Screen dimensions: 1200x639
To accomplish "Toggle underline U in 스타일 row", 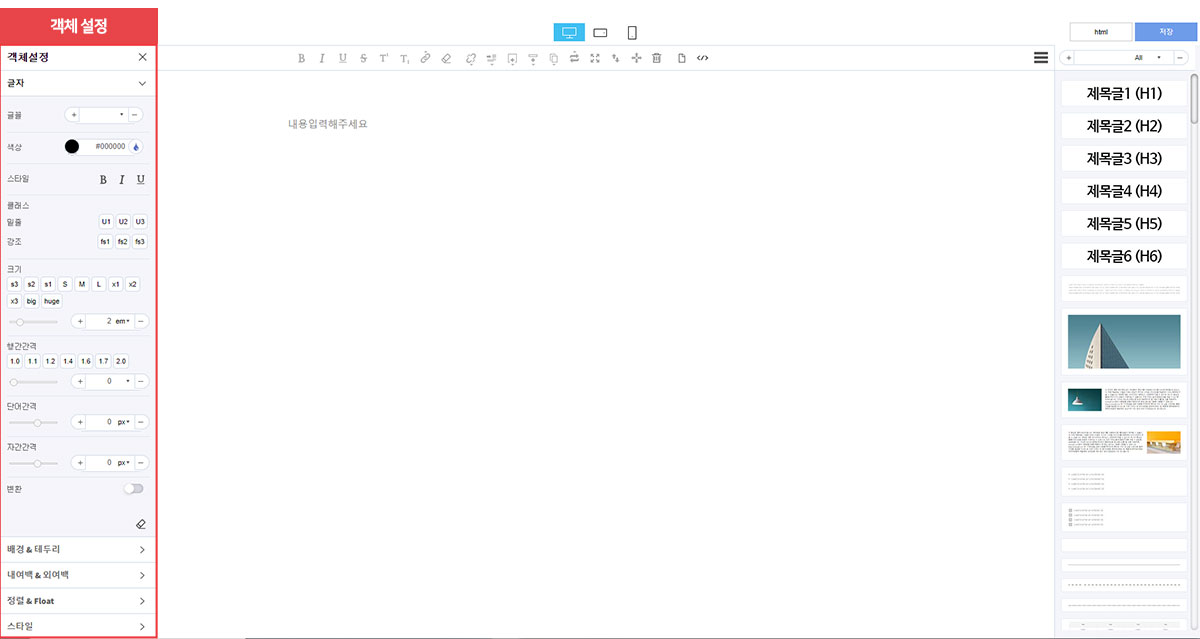I will [x=140, y=179].
